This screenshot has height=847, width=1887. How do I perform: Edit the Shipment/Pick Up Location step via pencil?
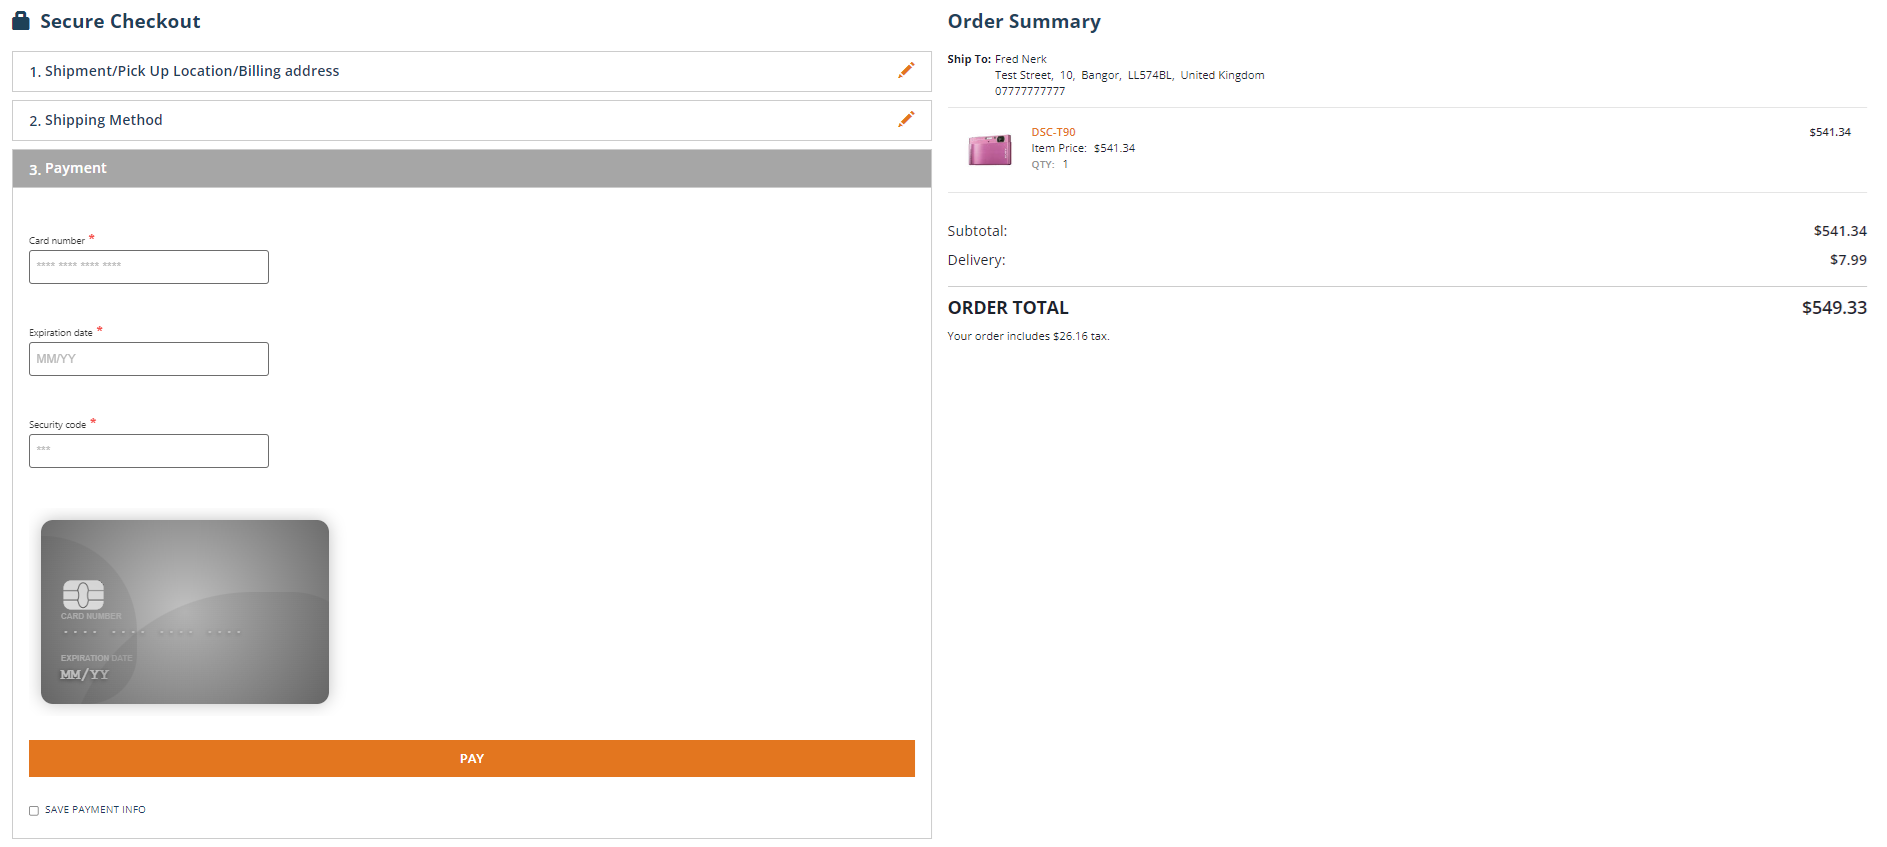coord(906,71)
